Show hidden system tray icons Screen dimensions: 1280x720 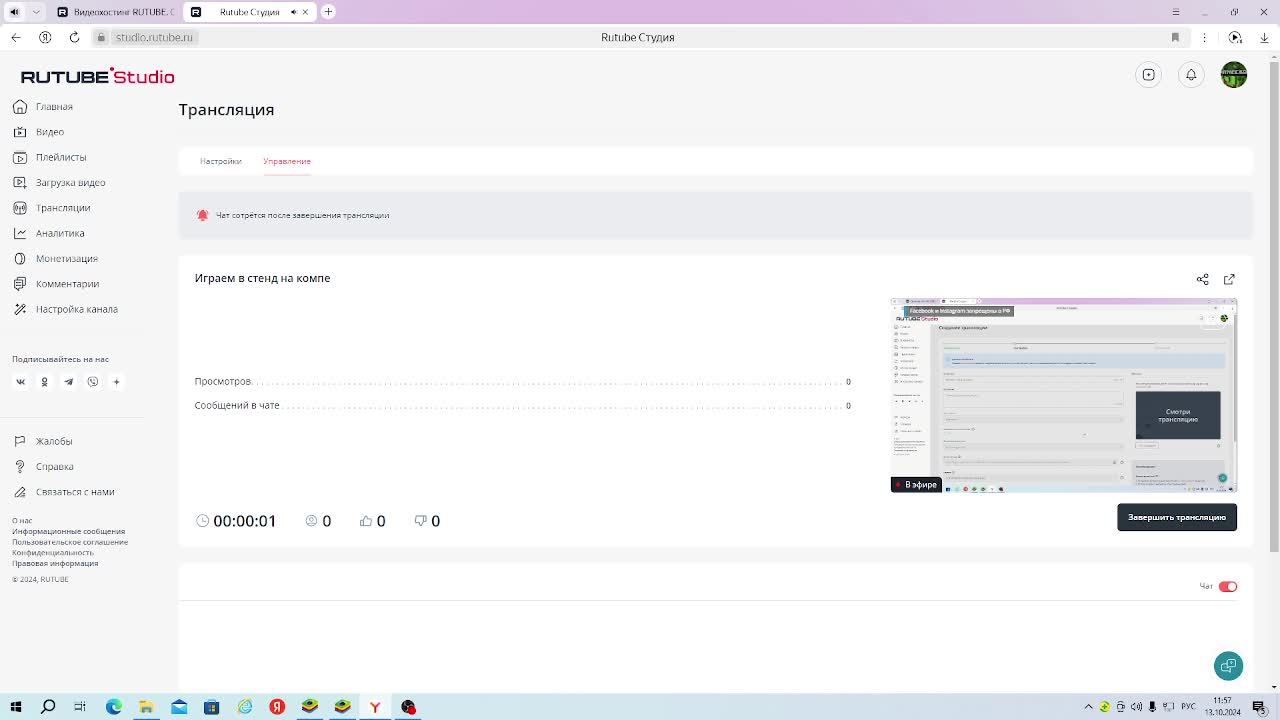click(1089, 707)
